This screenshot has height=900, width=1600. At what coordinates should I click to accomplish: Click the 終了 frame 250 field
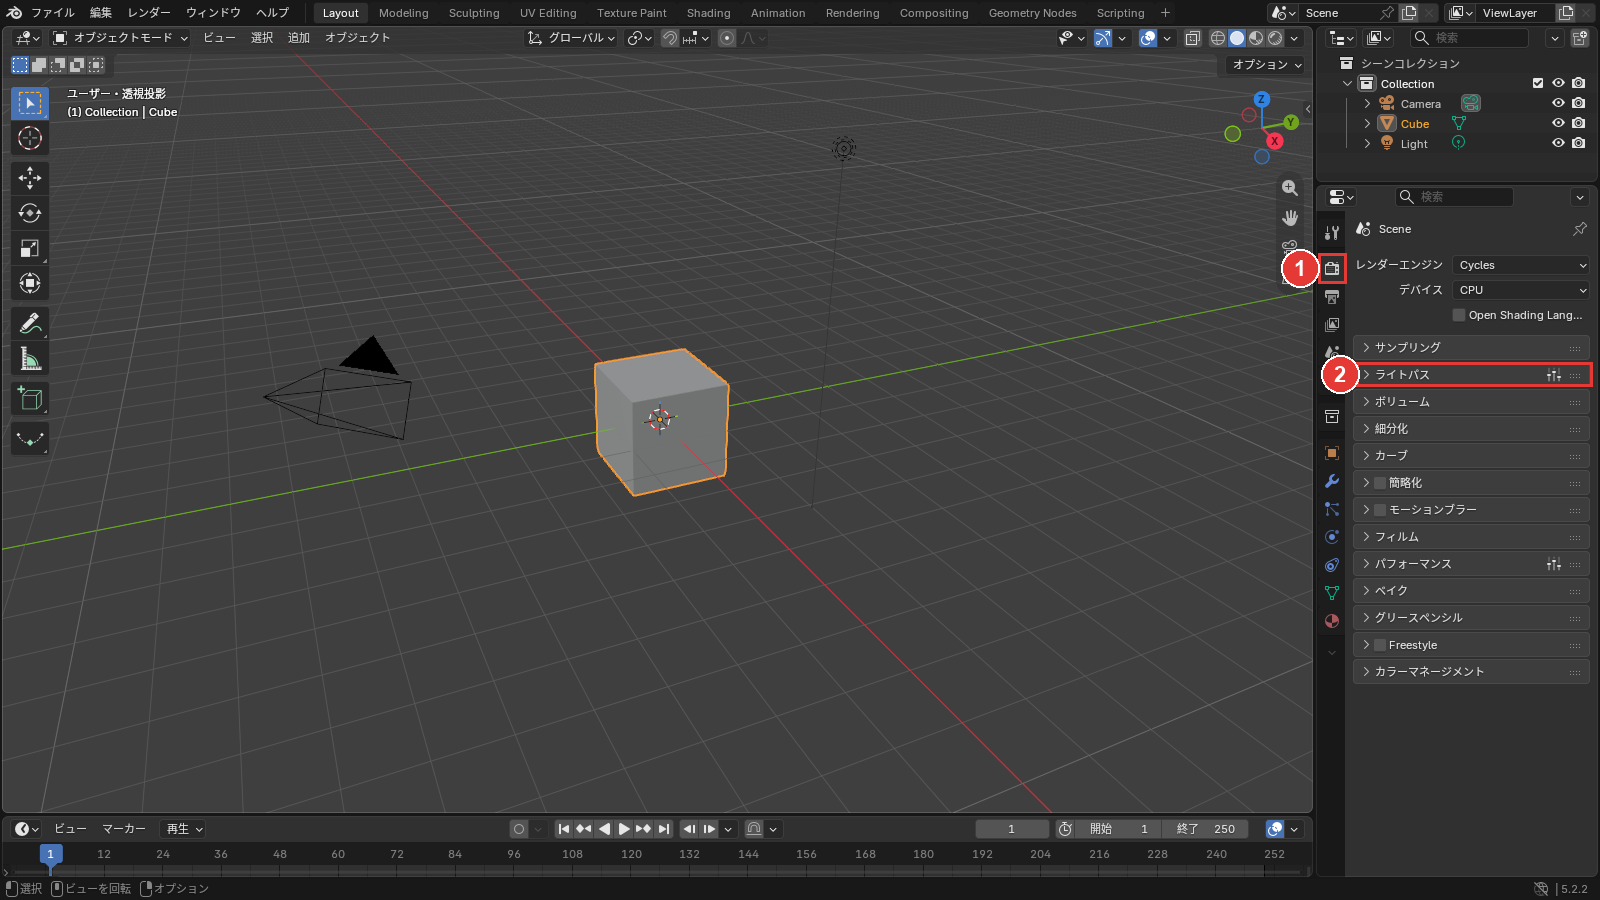(x=1206, y=829)
